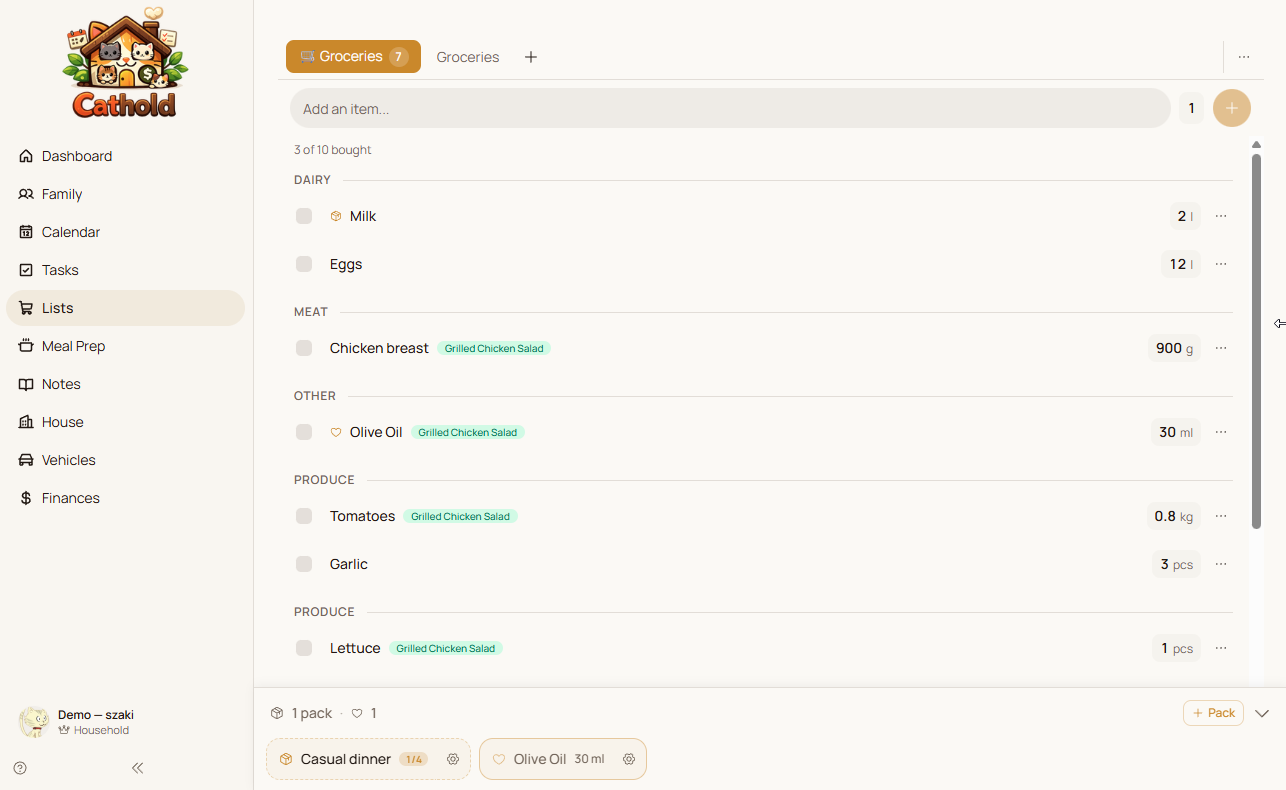The image size is (1286, 790).
Task: Tick the Garlic checkbox
Action: 304,564
